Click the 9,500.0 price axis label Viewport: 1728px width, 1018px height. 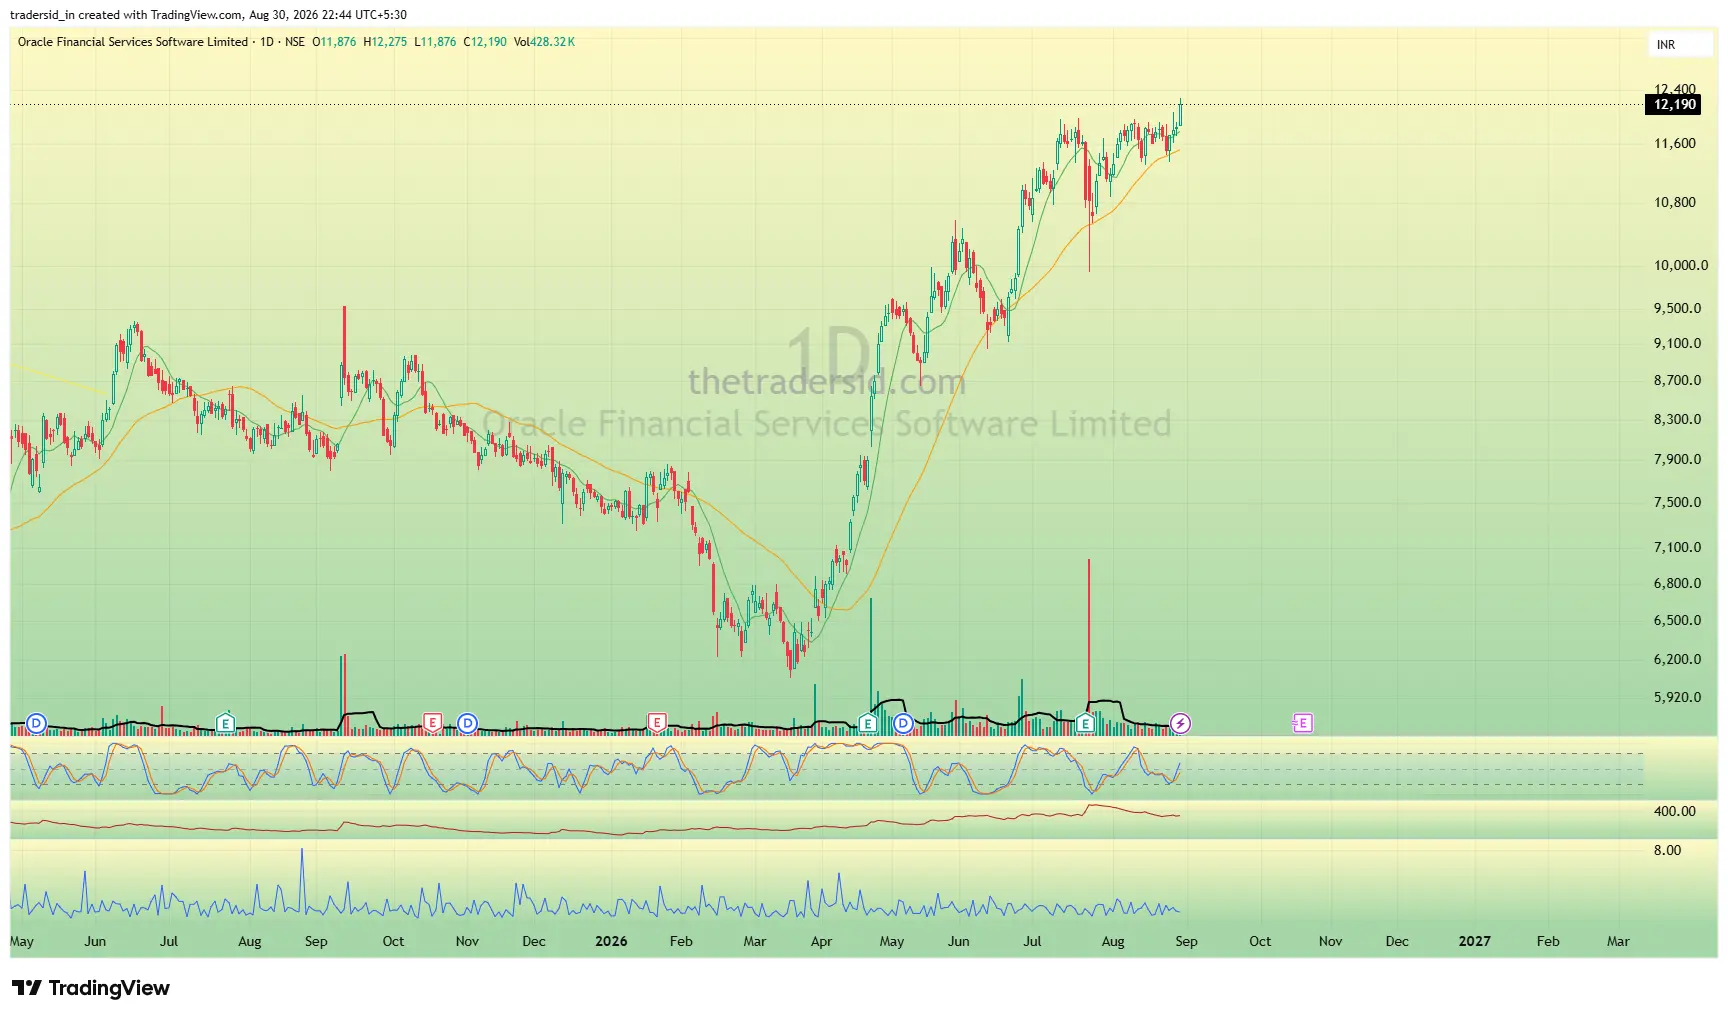(1677, 308)
